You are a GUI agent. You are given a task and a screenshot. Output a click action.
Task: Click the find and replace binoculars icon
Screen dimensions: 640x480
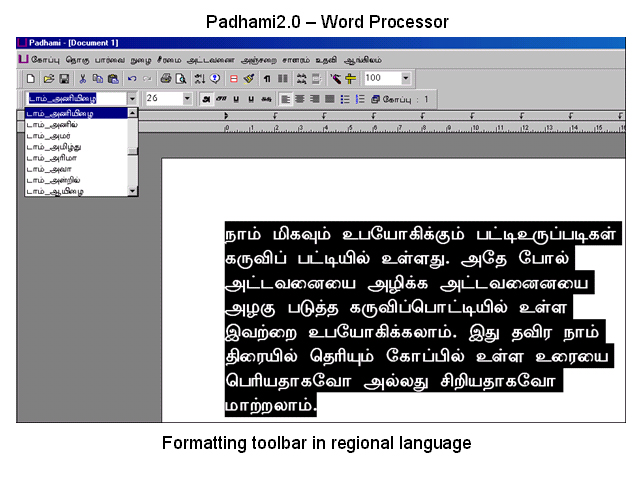coord(302,78)
